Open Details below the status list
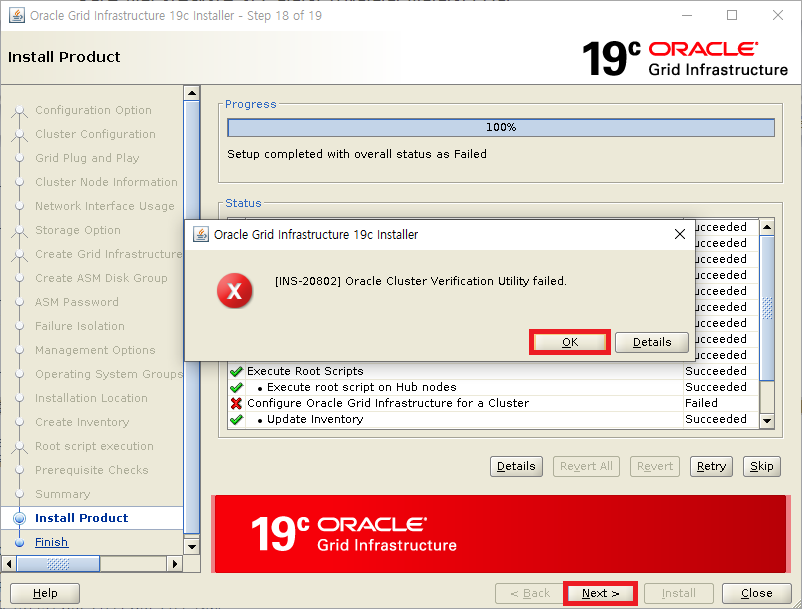 516,466
